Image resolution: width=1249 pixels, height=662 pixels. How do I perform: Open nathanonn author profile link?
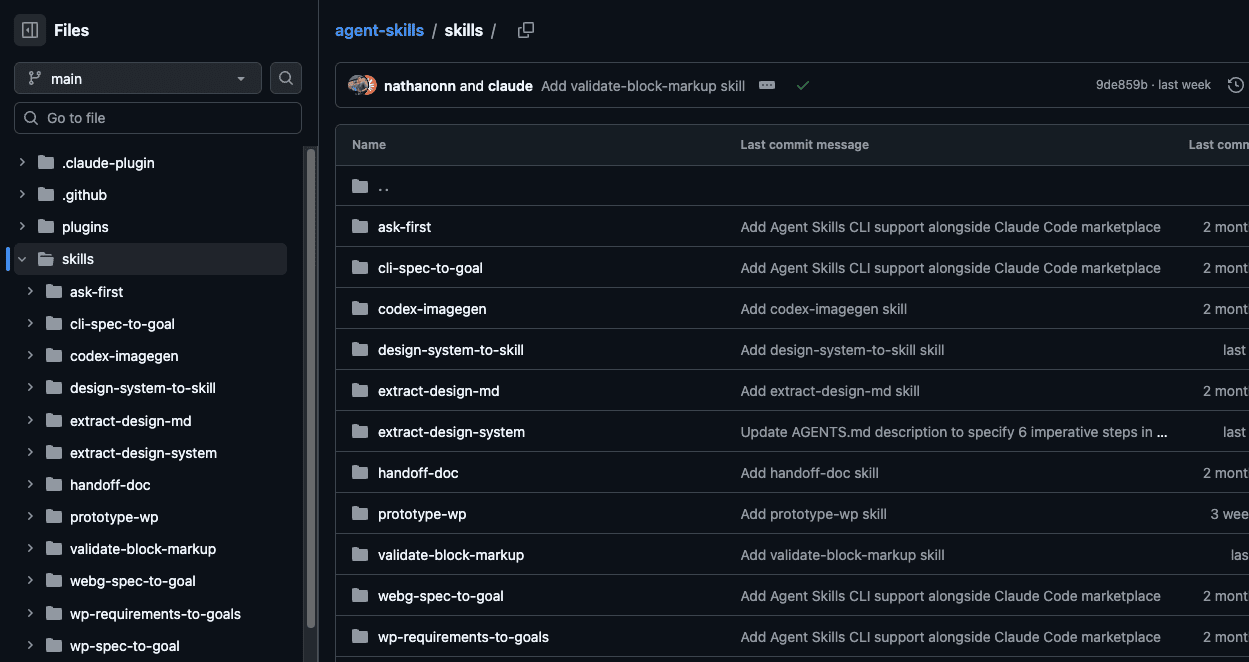420,86
